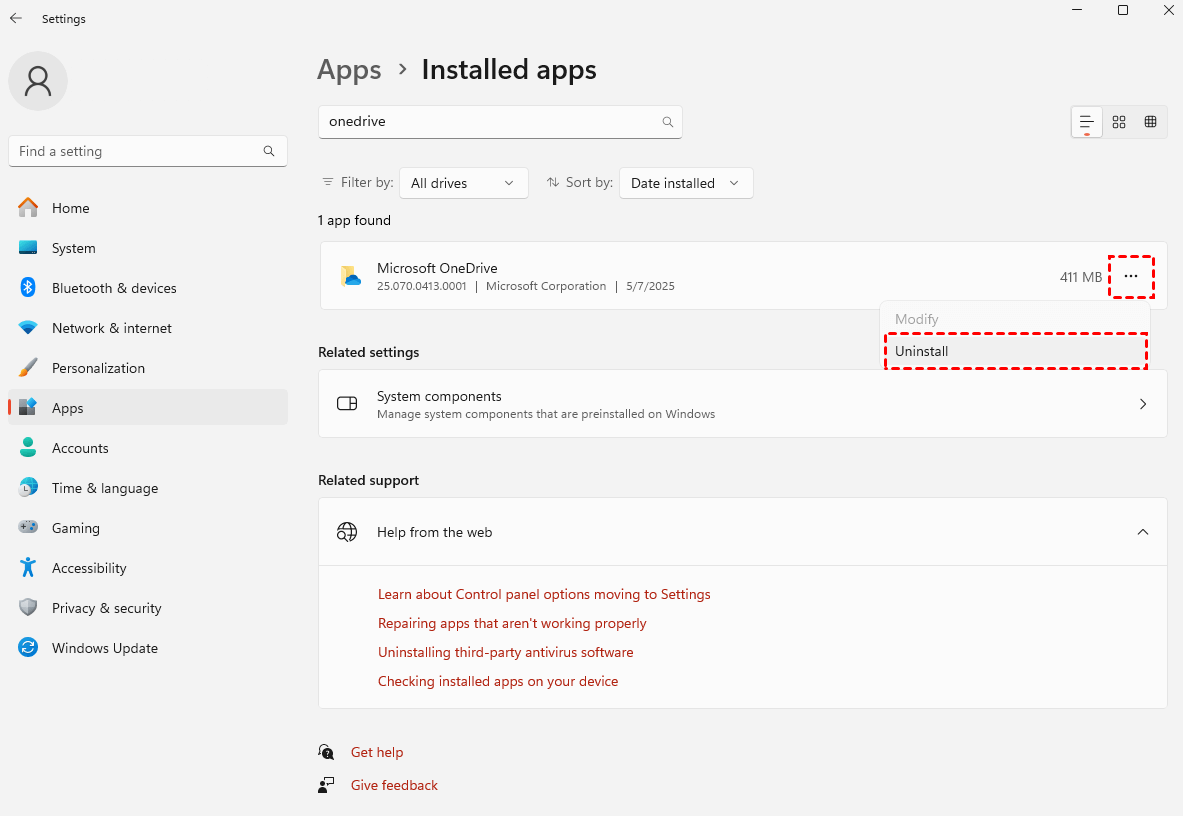Select Personalization in the sidebar
The height and width of the screenshot is (816, 1183).
[98, 368]
